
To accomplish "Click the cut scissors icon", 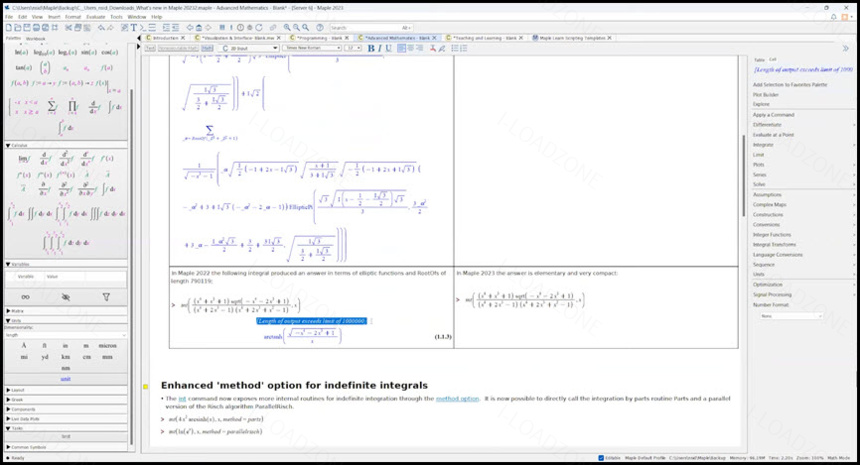I will [69, 27].
